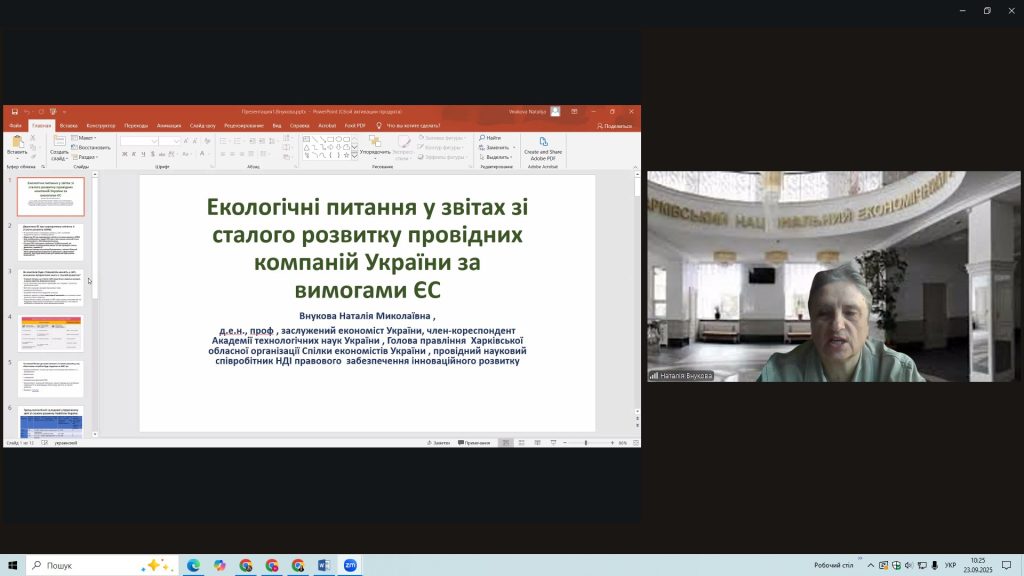Viewport: 1024px width, 576px height.
Task: Open the Insert (Вставка) ribbon tab
Action: pyautogui.click(x=68, y=125)
